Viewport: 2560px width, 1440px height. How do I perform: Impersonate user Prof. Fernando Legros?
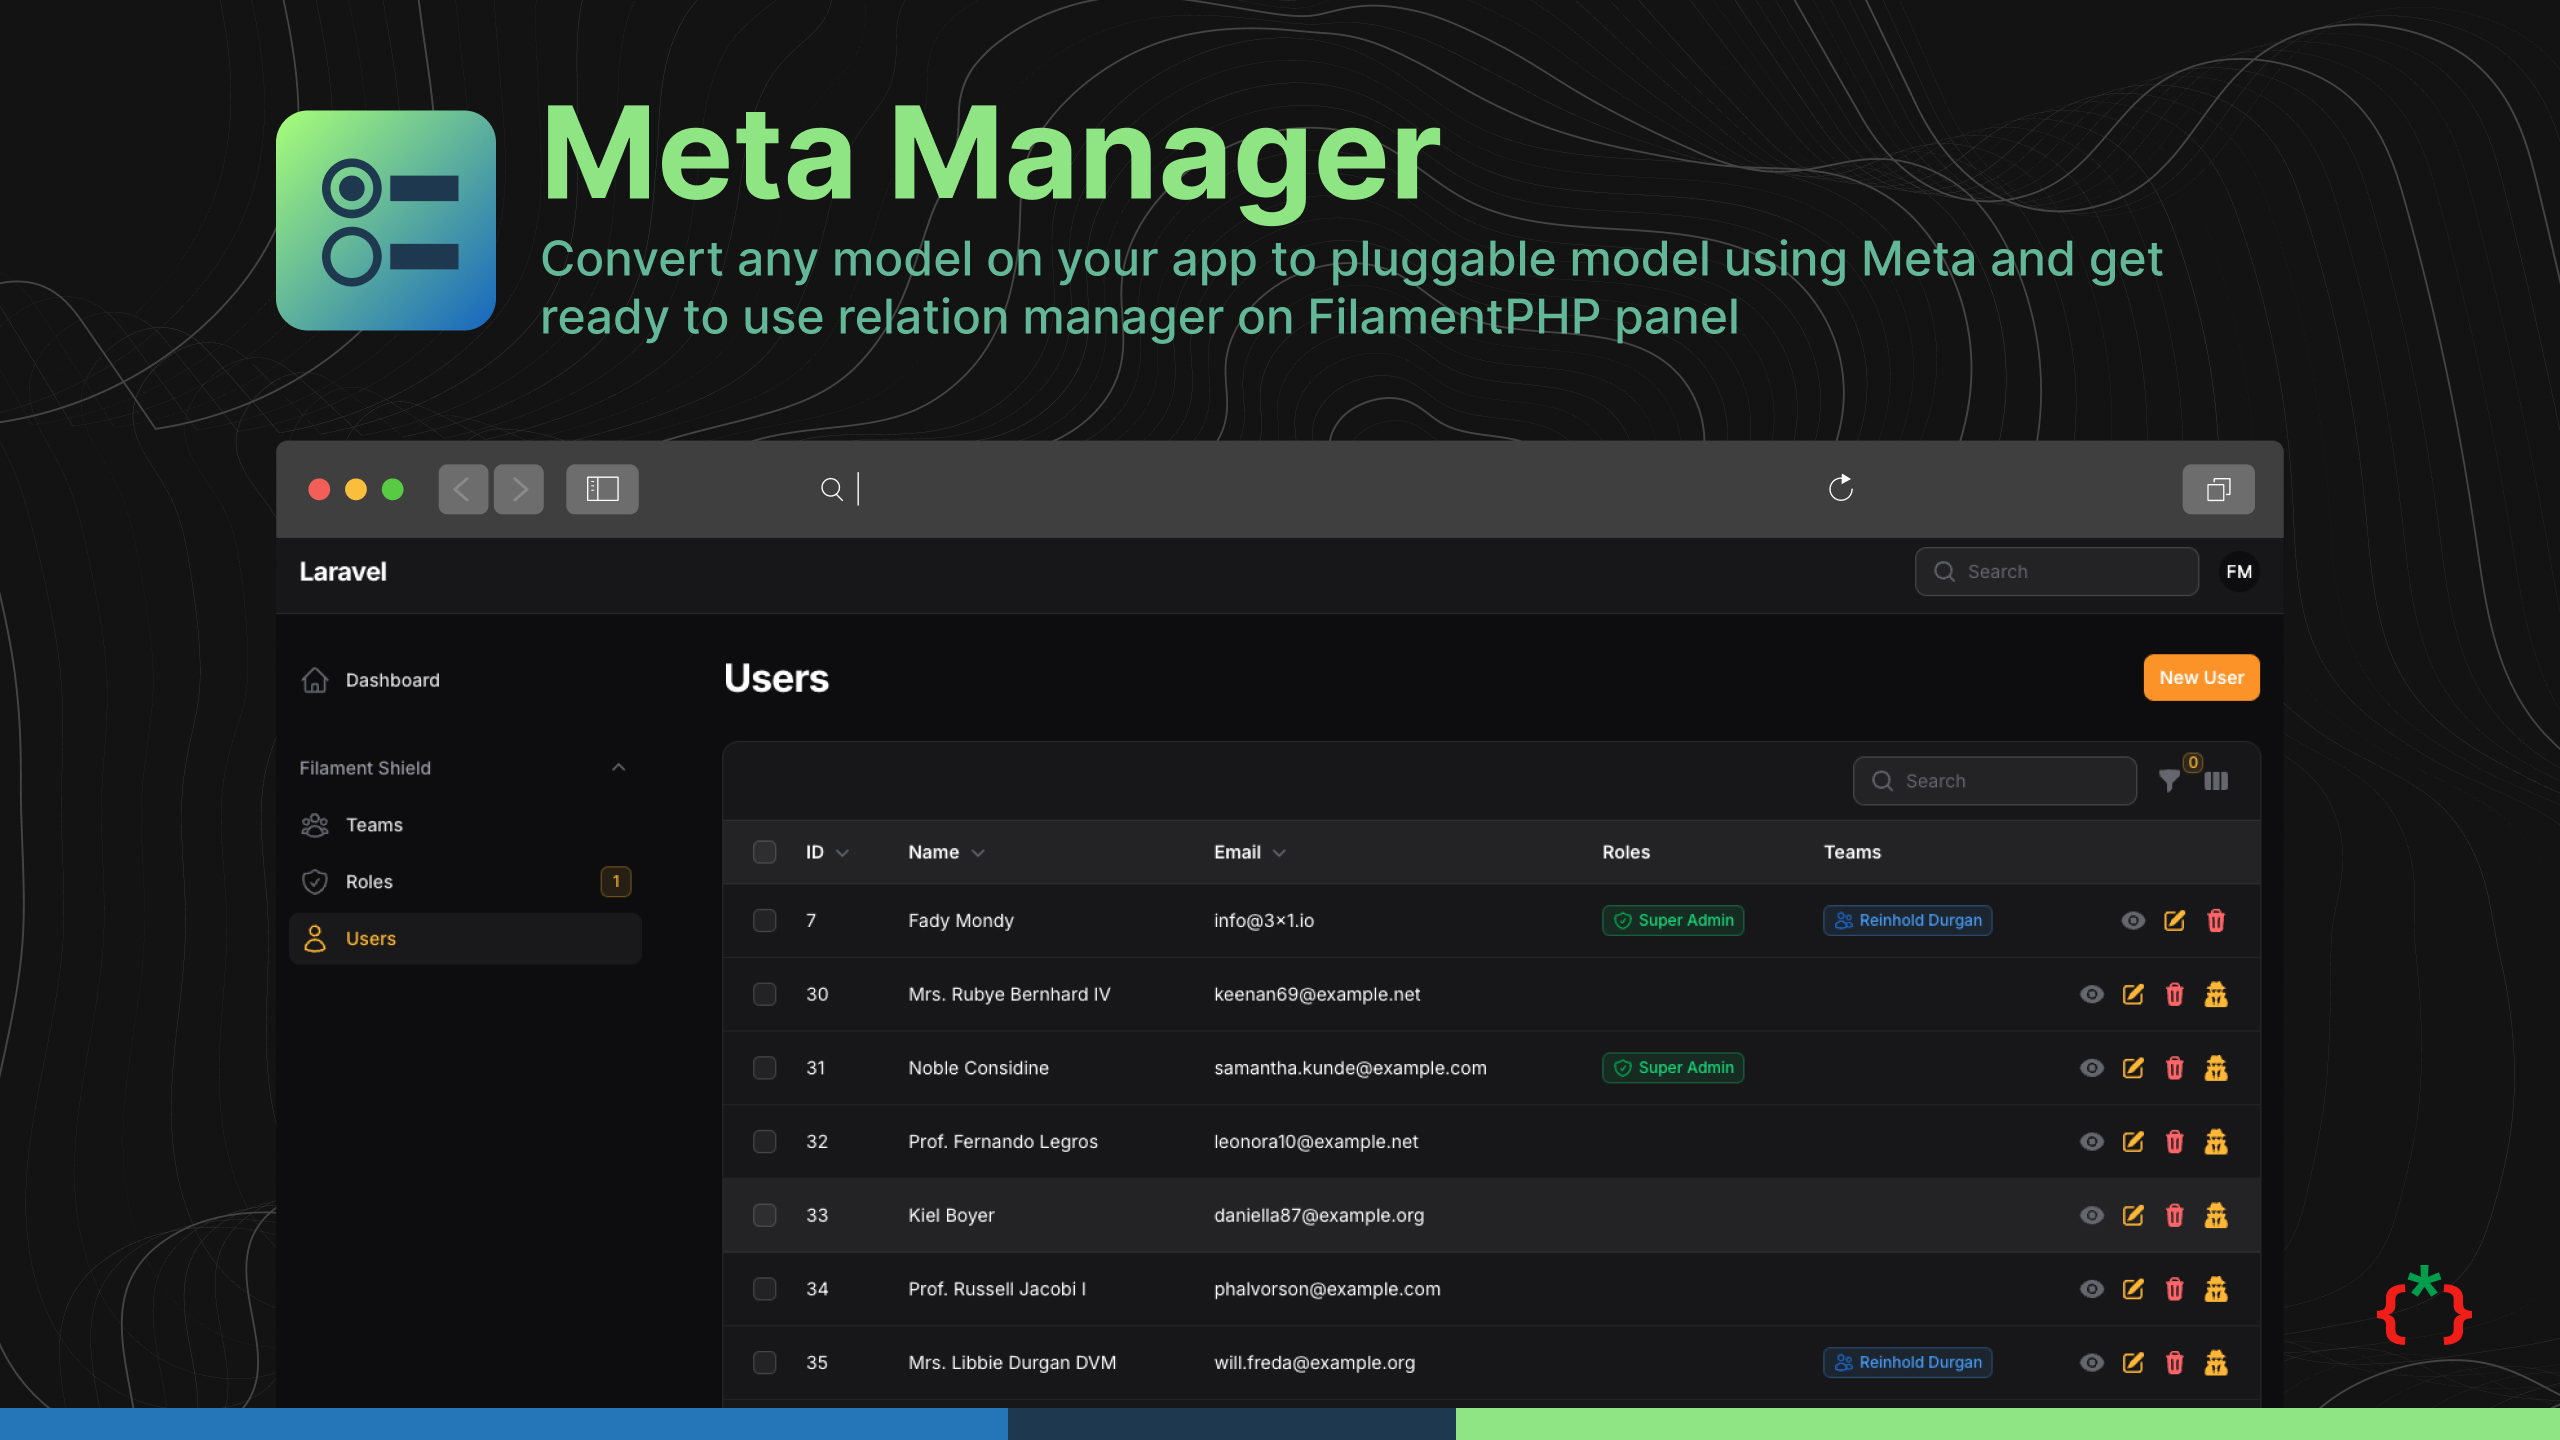(x=2216, y=1141)
